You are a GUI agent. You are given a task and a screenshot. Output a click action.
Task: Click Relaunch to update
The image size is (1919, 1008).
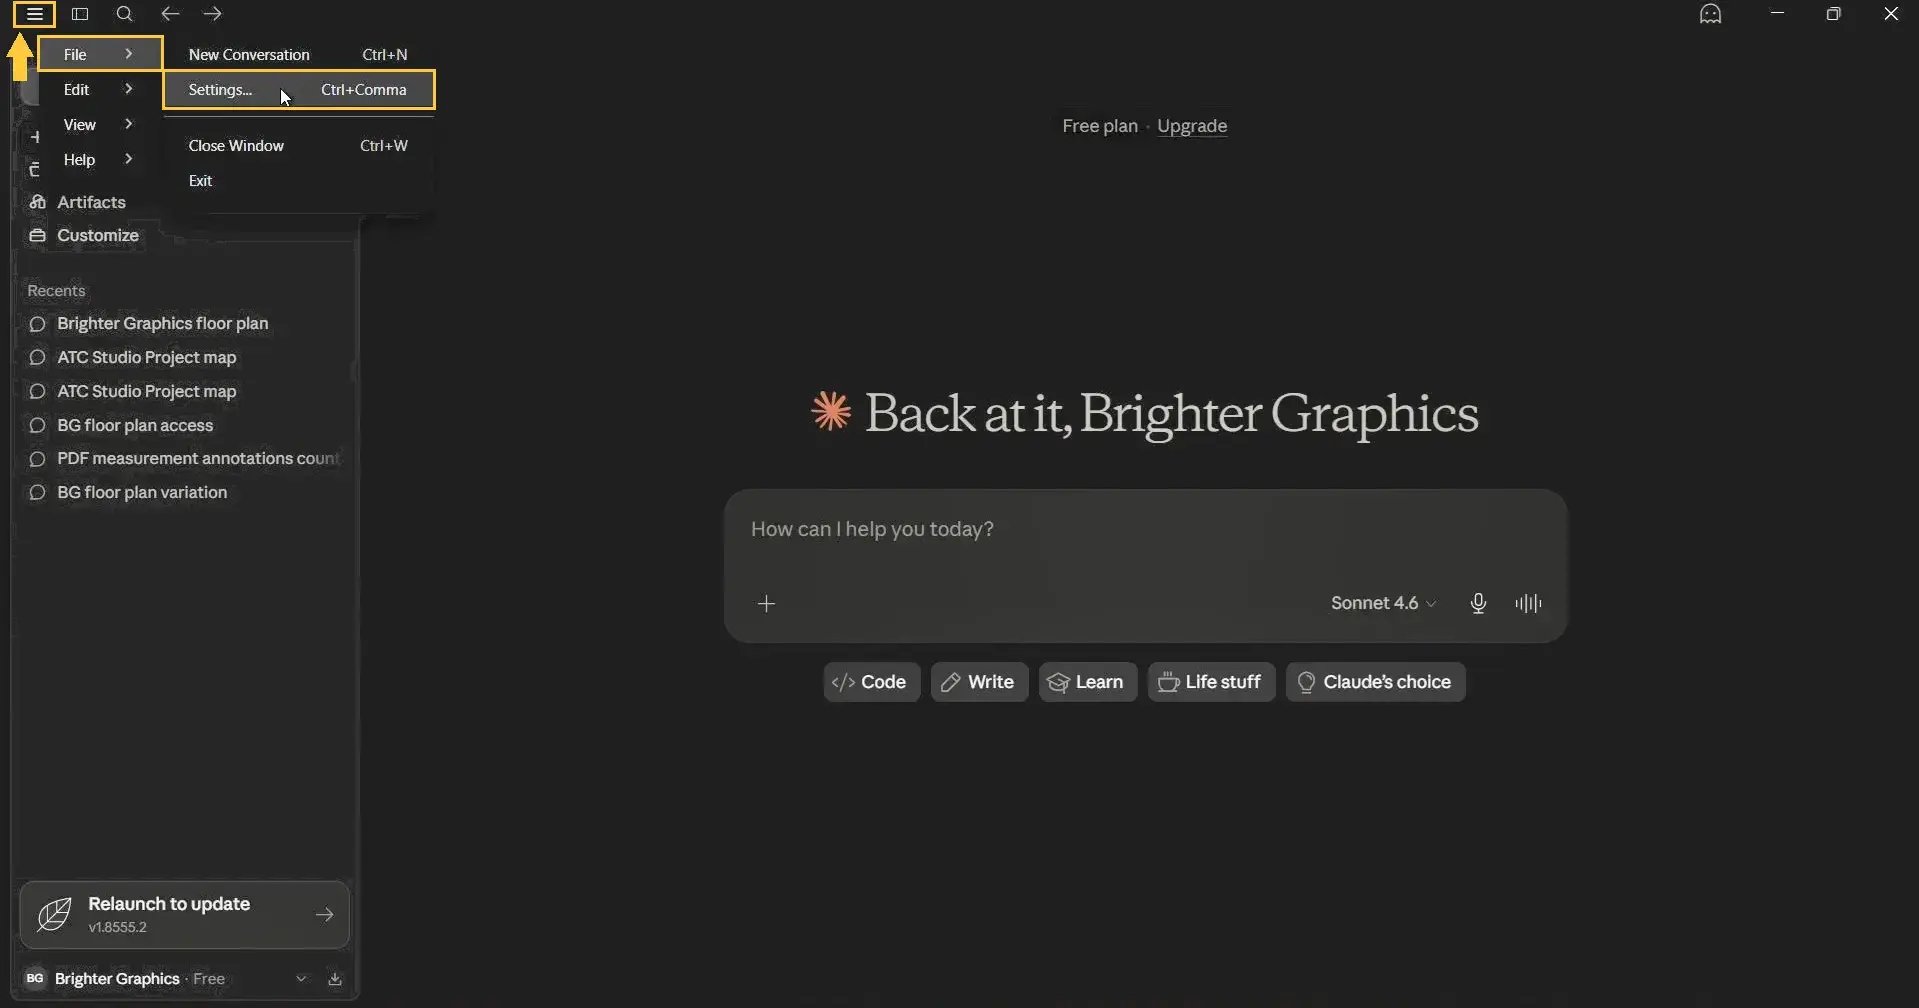coord(185,915)
